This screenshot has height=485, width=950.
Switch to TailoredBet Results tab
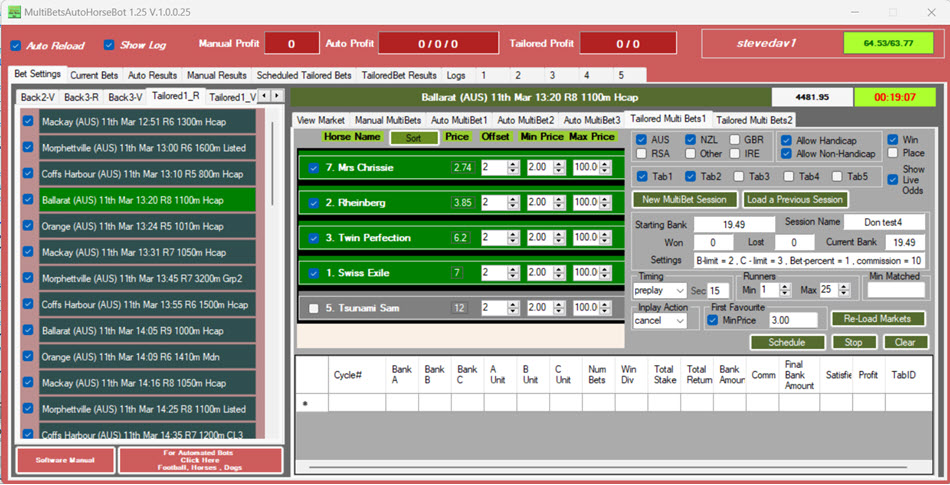point(399,76)
